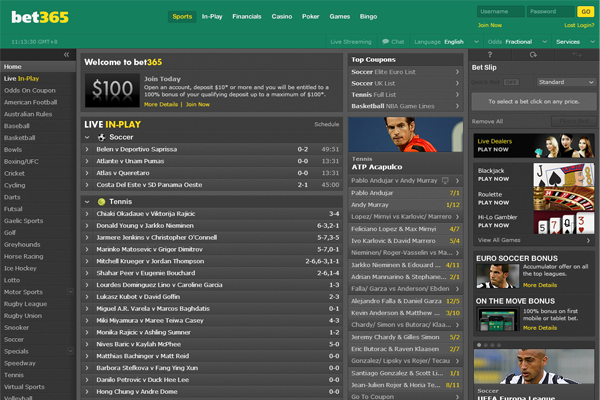Open Soccer Elite Euro List arrow
Image resolution: width=600 pixels, height=400 pixels.
coord(457,72)
